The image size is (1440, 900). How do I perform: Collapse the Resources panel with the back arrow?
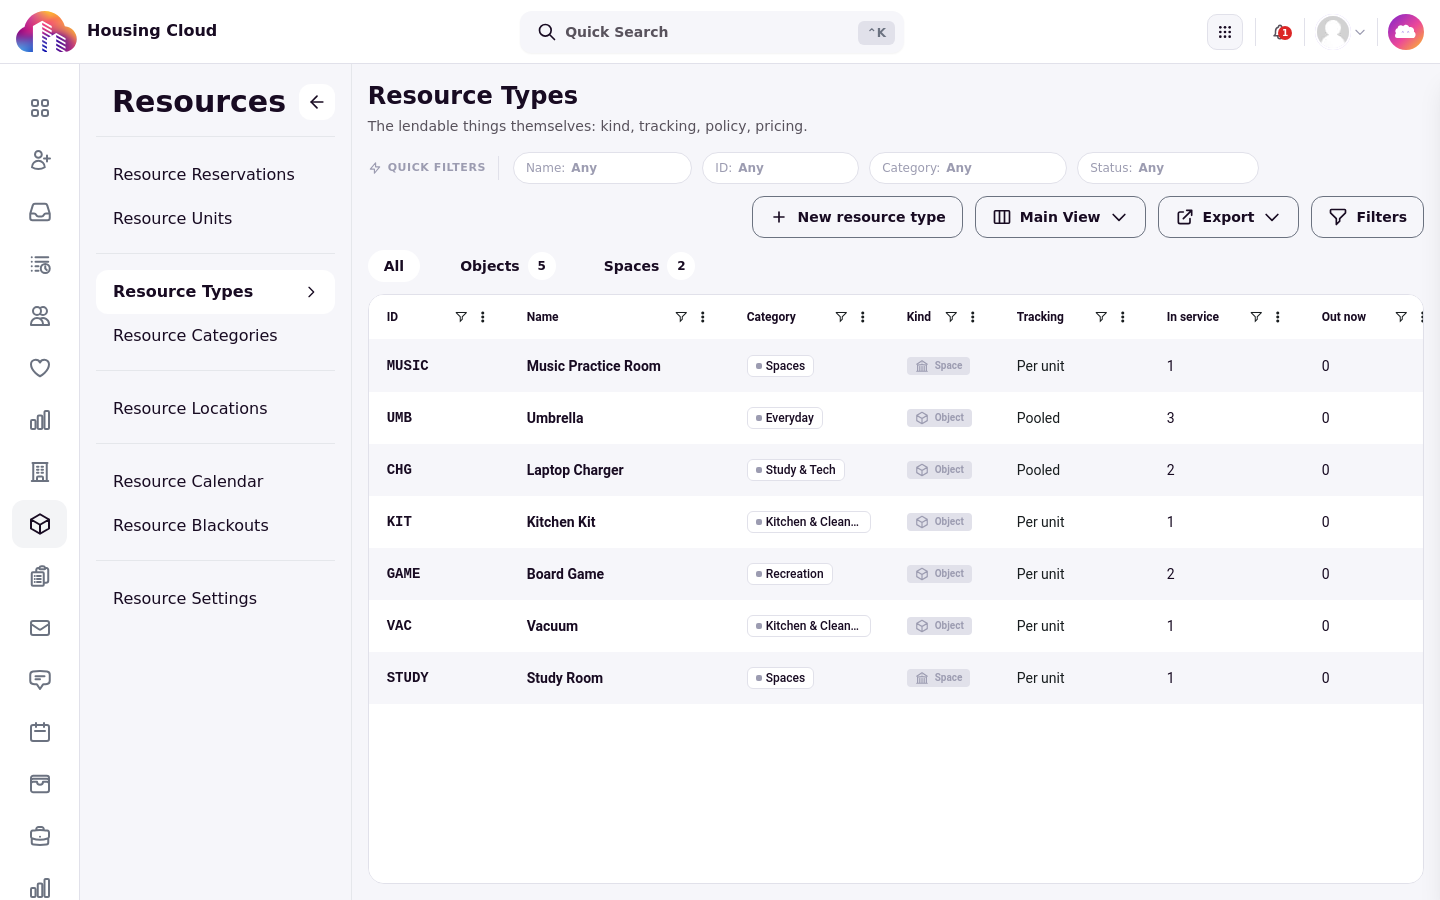pyautogui.click(x=317, y=102)
